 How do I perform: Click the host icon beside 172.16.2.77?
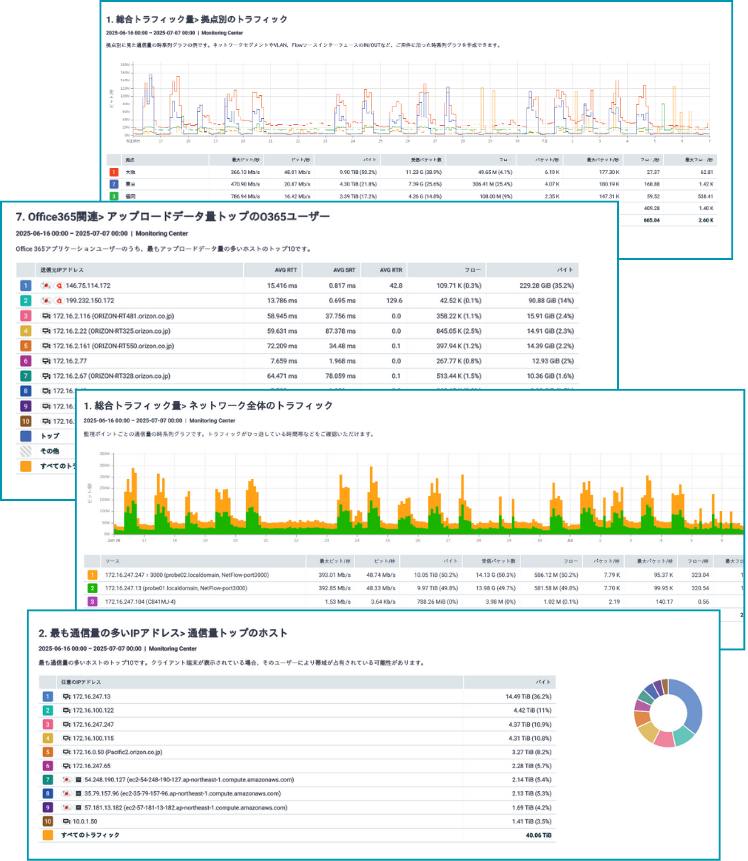[x=46, y=361]
